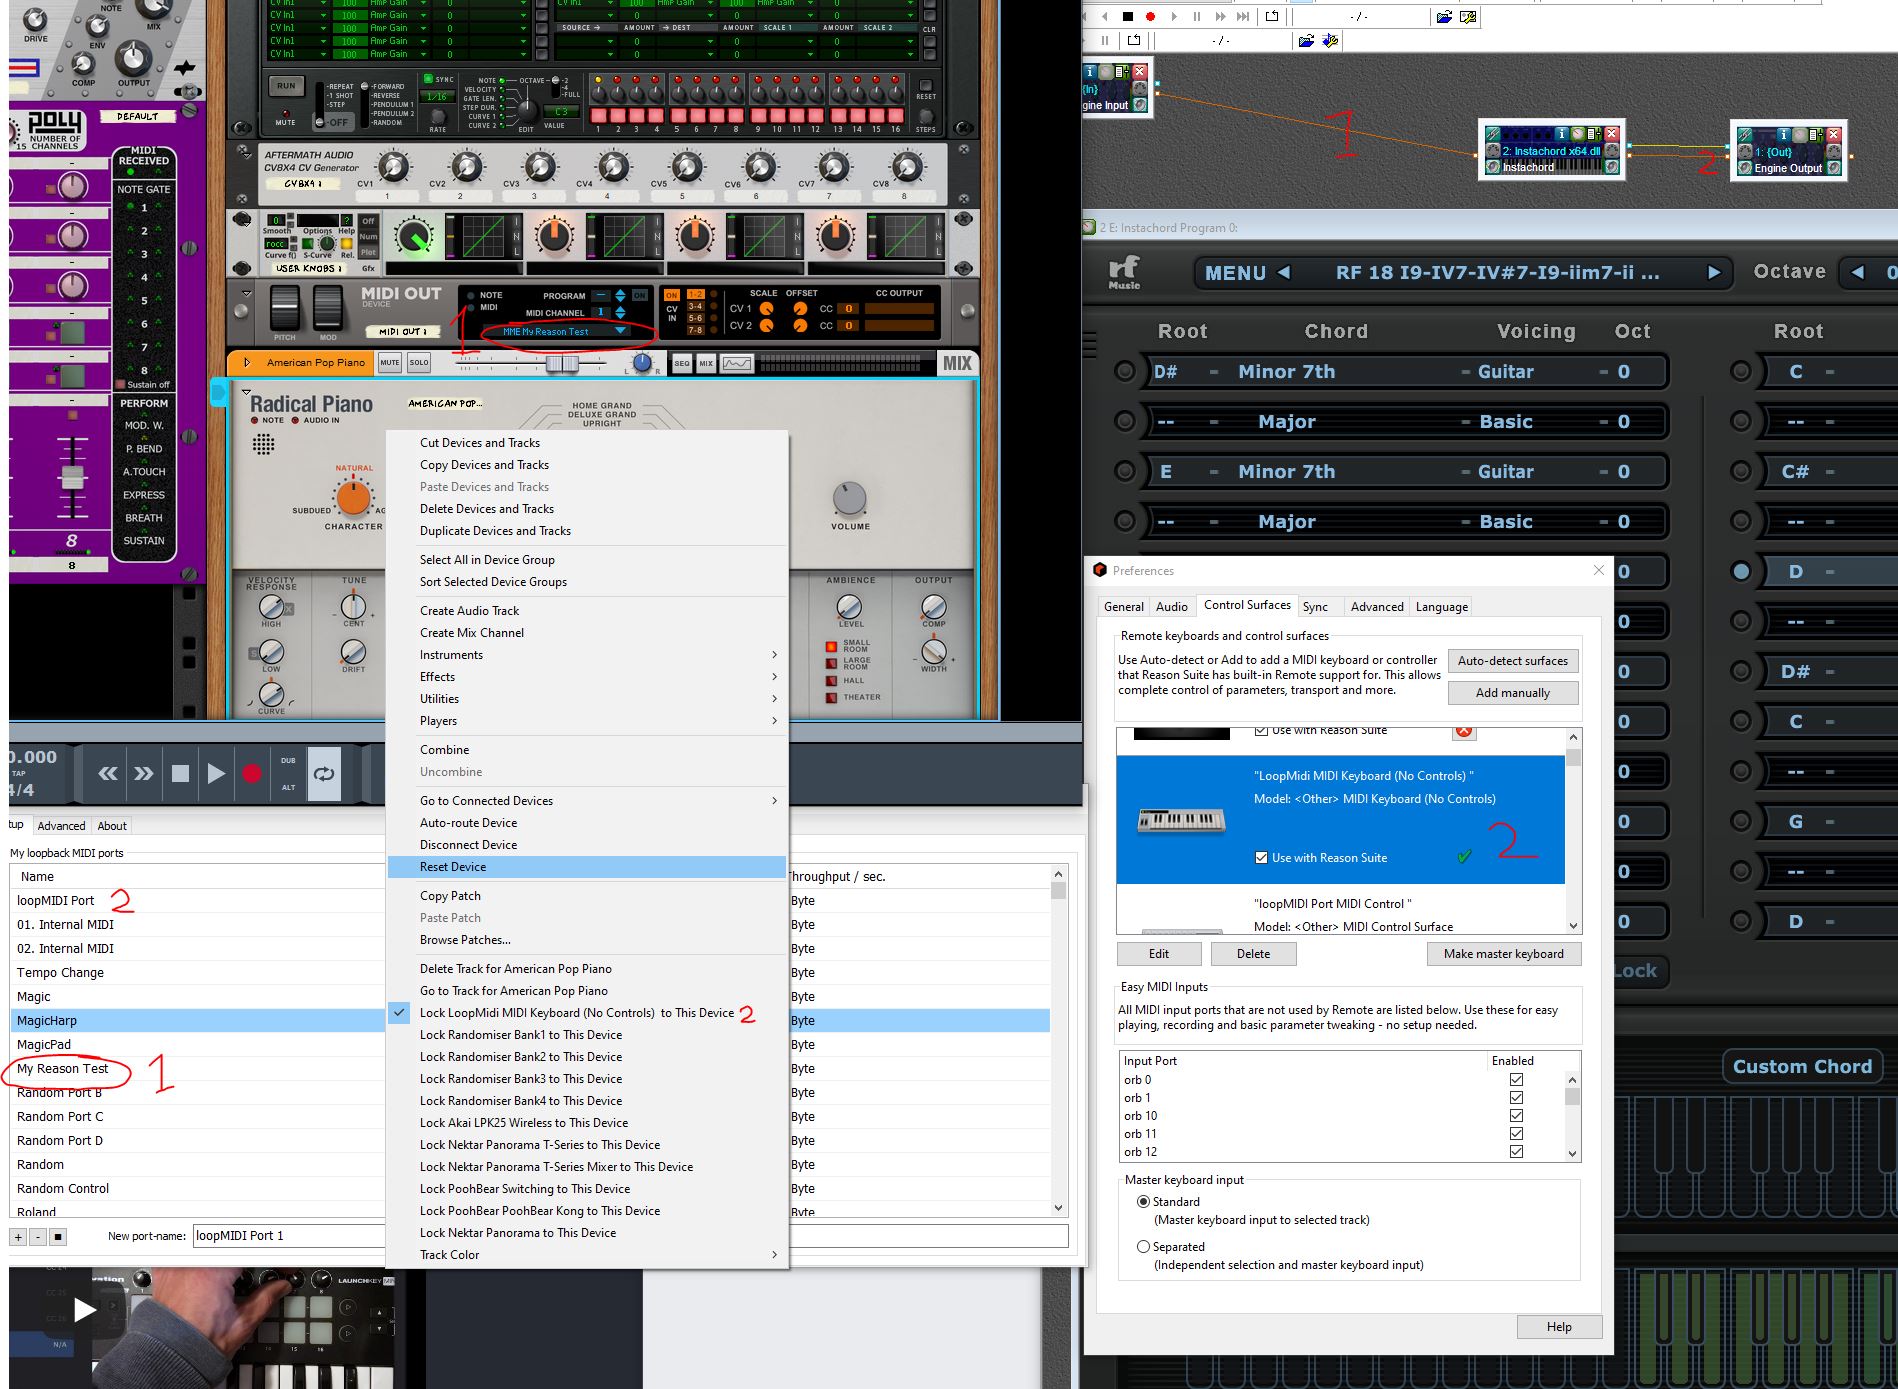This screenshot has height=1389, width=1898.
Task: Click the next preset arrow in Instachord header
Action: [x=1714, y=272]
